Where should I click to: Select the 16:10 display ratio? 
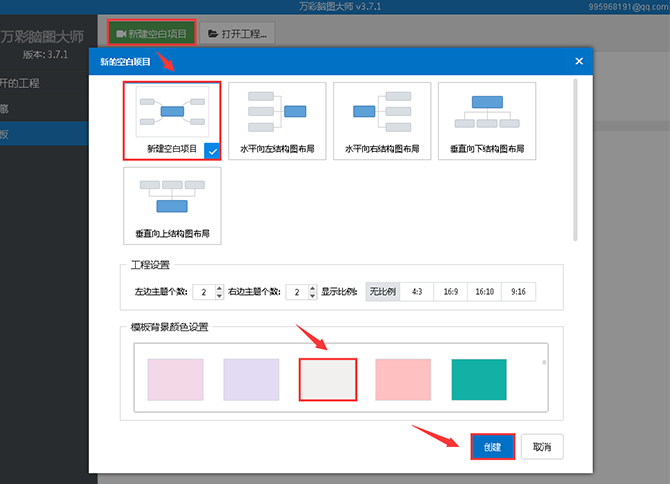click(485, 292)
